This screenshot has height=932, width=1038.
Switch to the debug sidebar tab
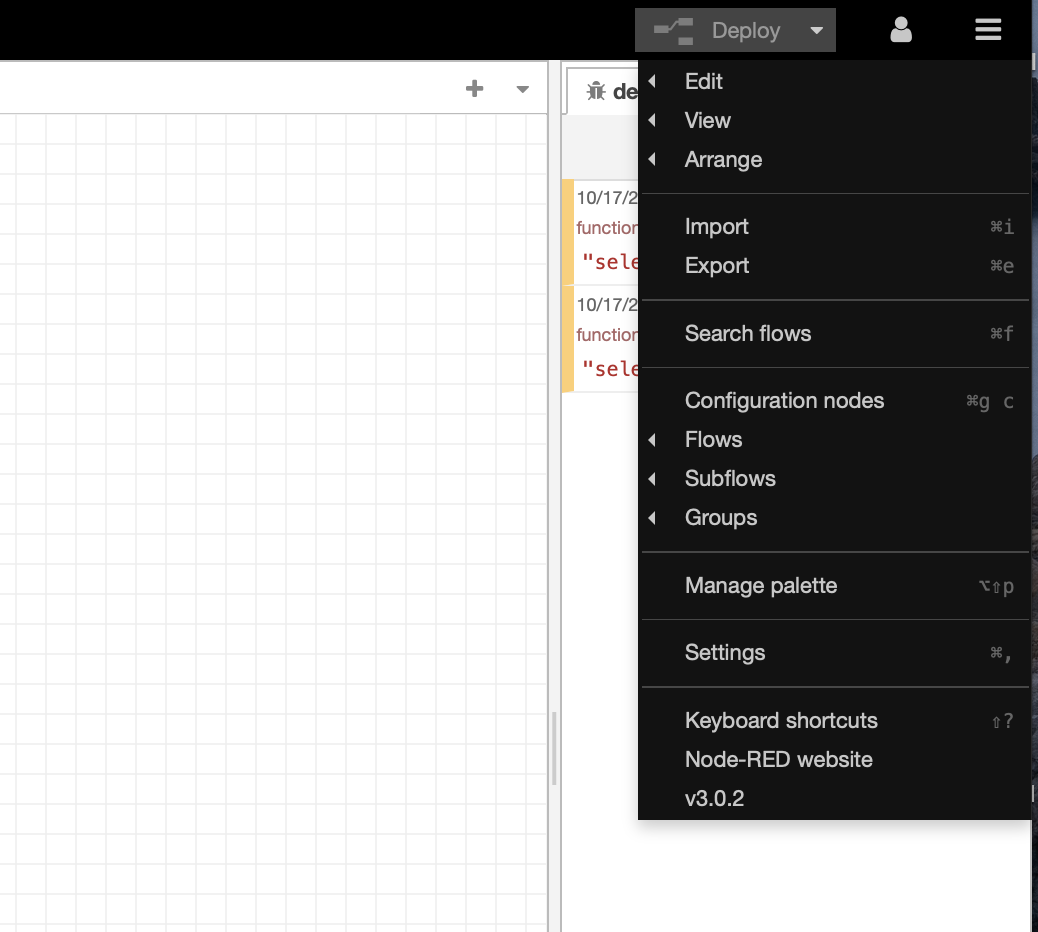coord(604,91)
